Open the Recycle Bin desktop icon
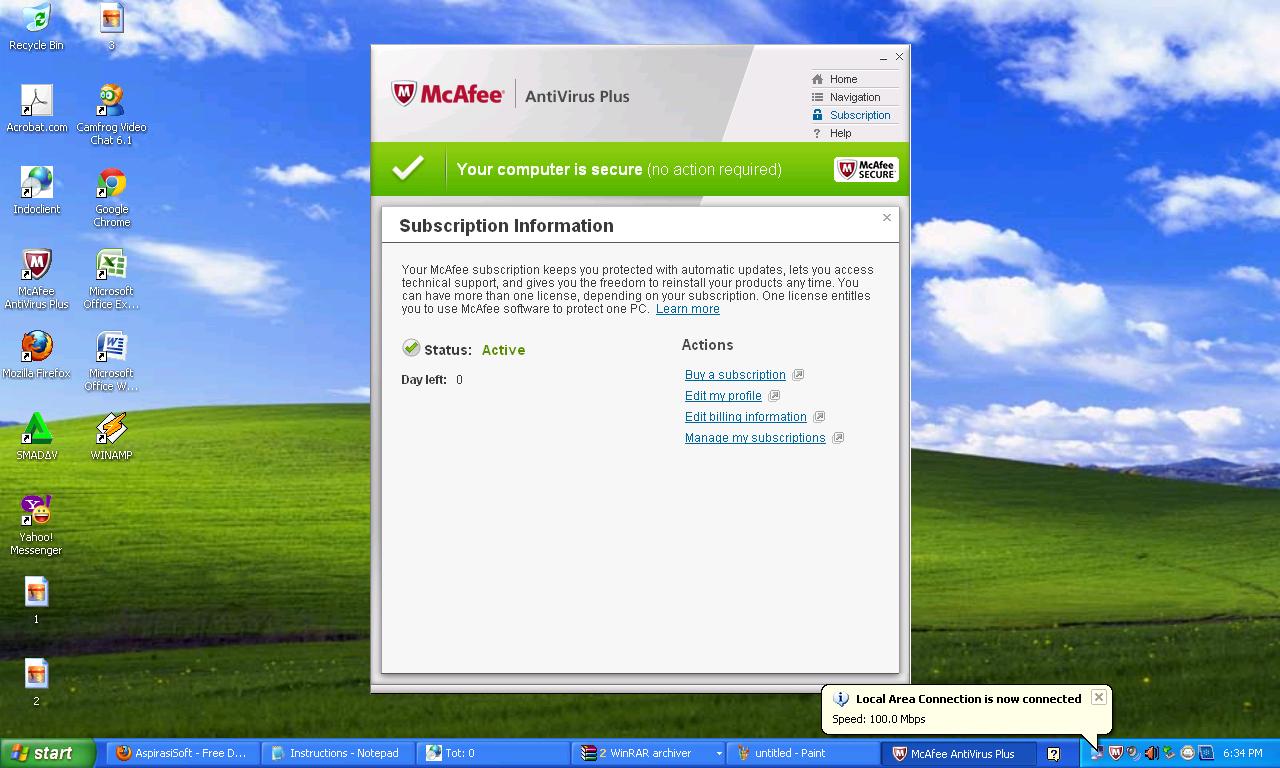 36,26
